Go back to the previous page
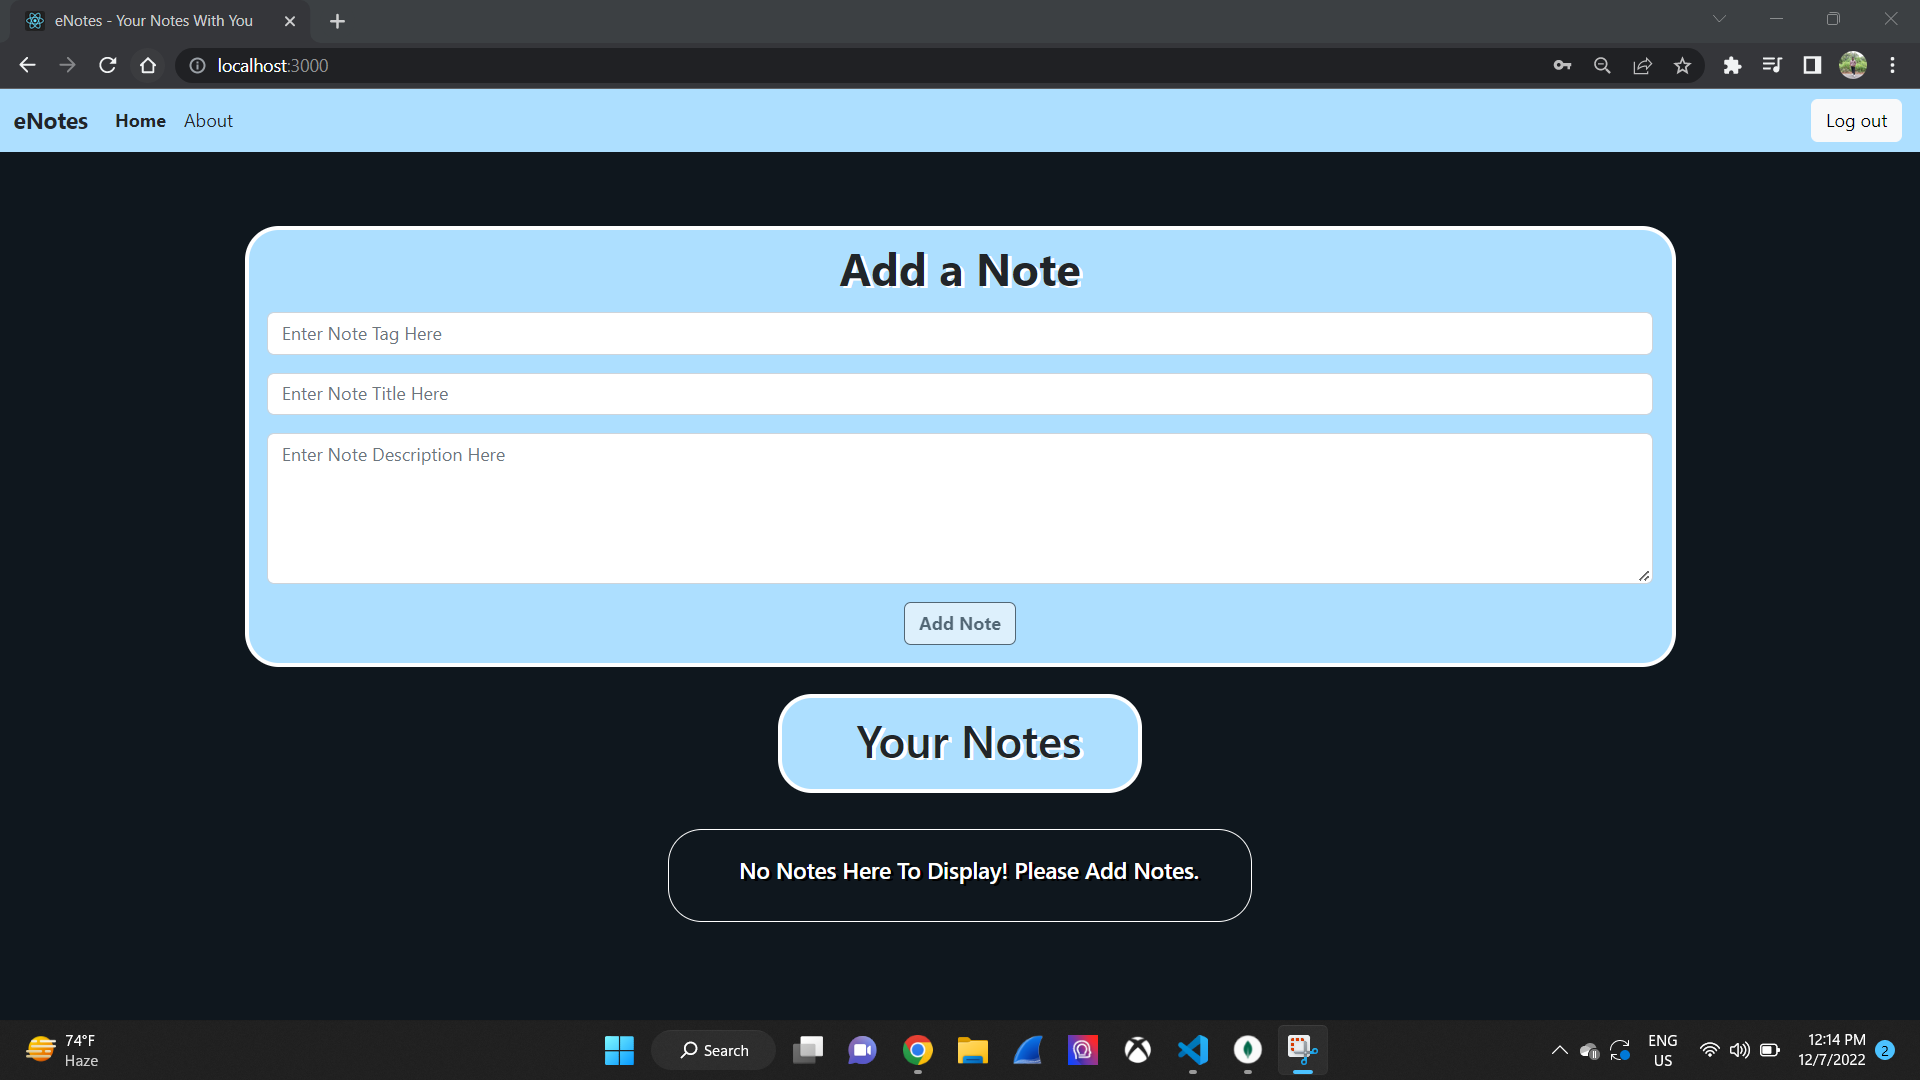This screenshot has width=1920, height=1080. click(26, 65)
